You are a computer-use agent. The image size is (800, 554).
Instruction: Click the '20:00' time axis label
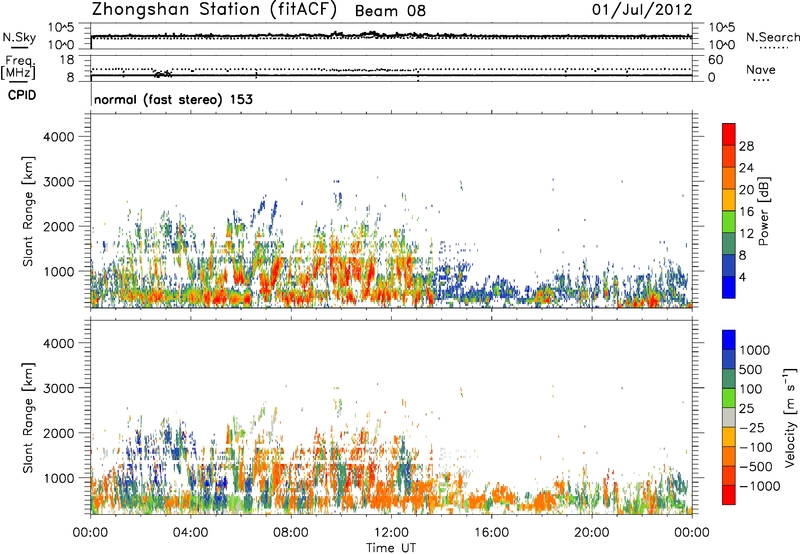point(591,532)
